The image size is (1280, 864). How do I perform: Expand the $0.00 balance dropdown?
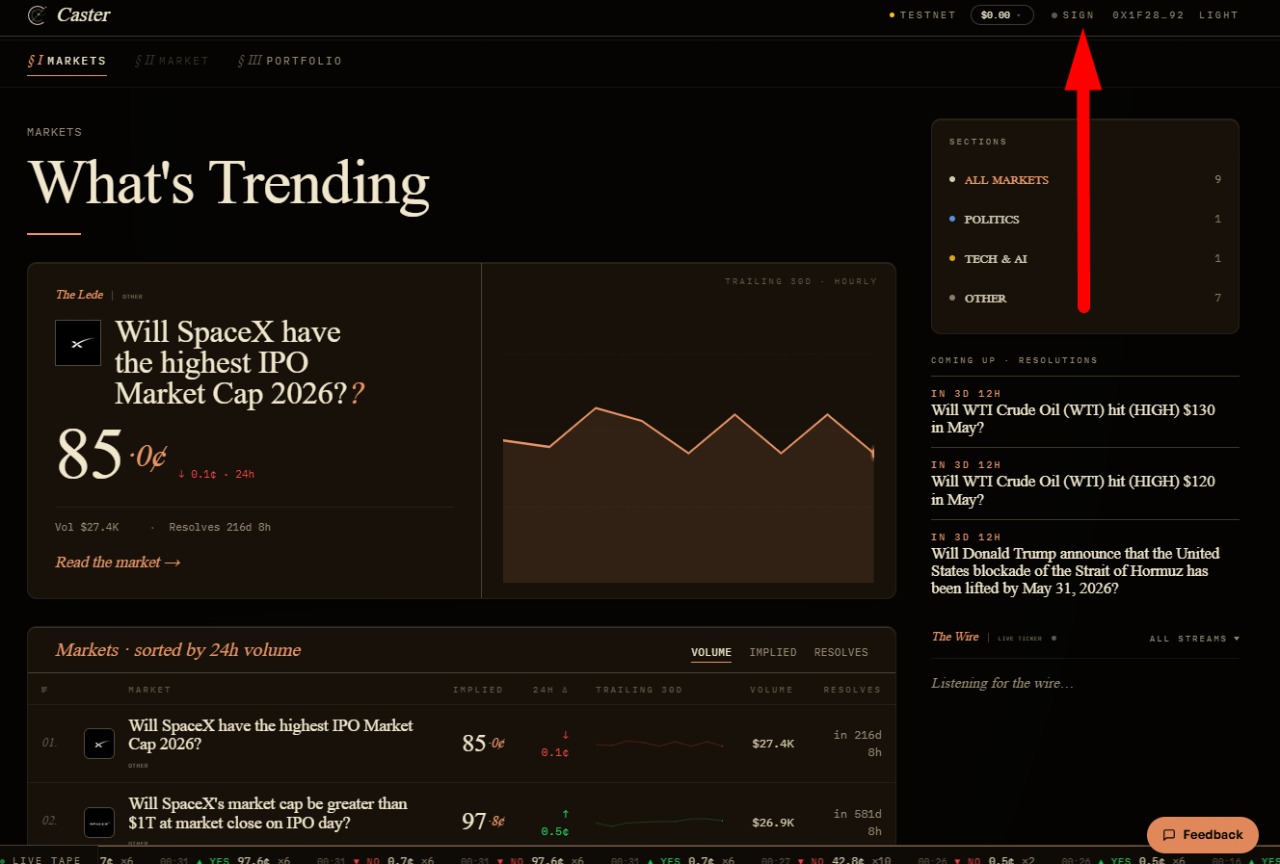click(1001, 15)
